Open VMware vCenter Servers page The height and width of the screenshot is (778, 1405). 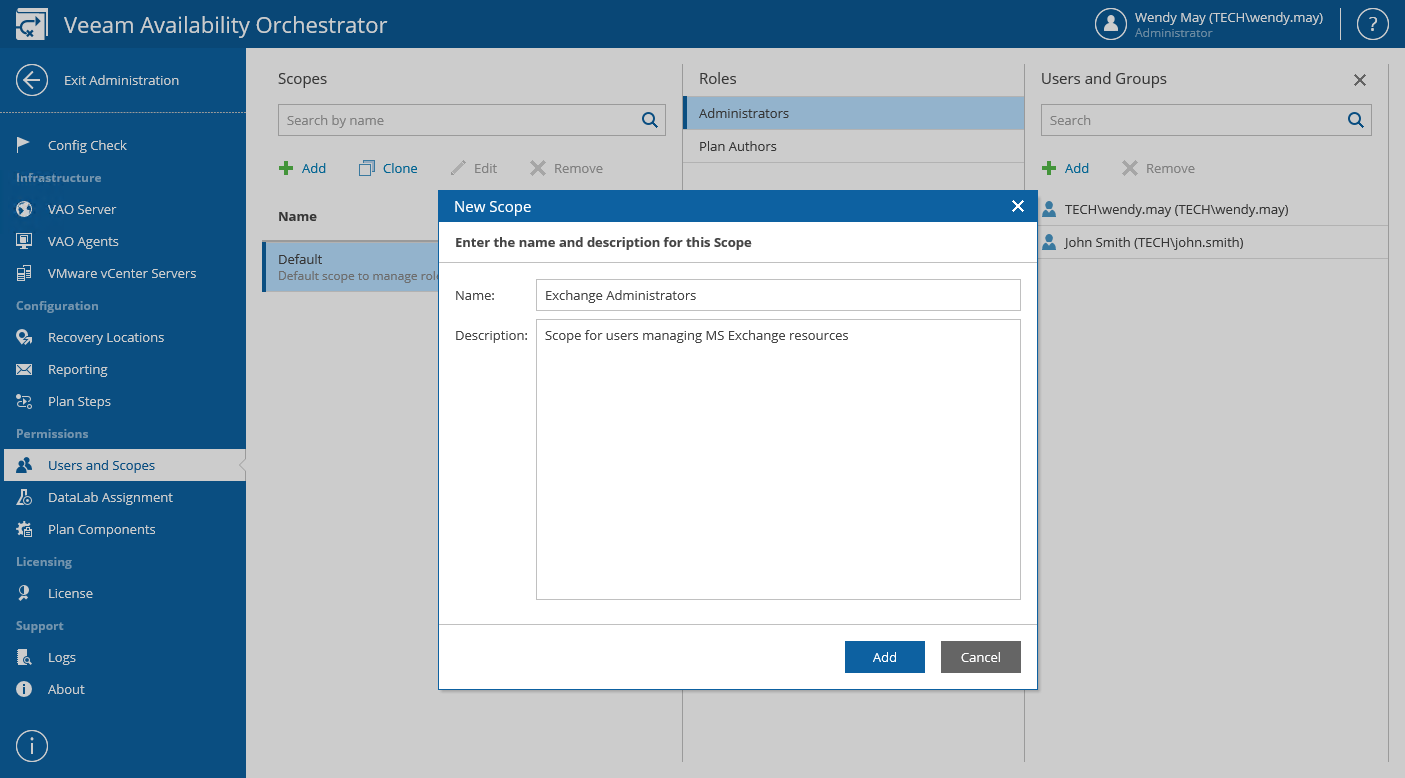[123, 273]
